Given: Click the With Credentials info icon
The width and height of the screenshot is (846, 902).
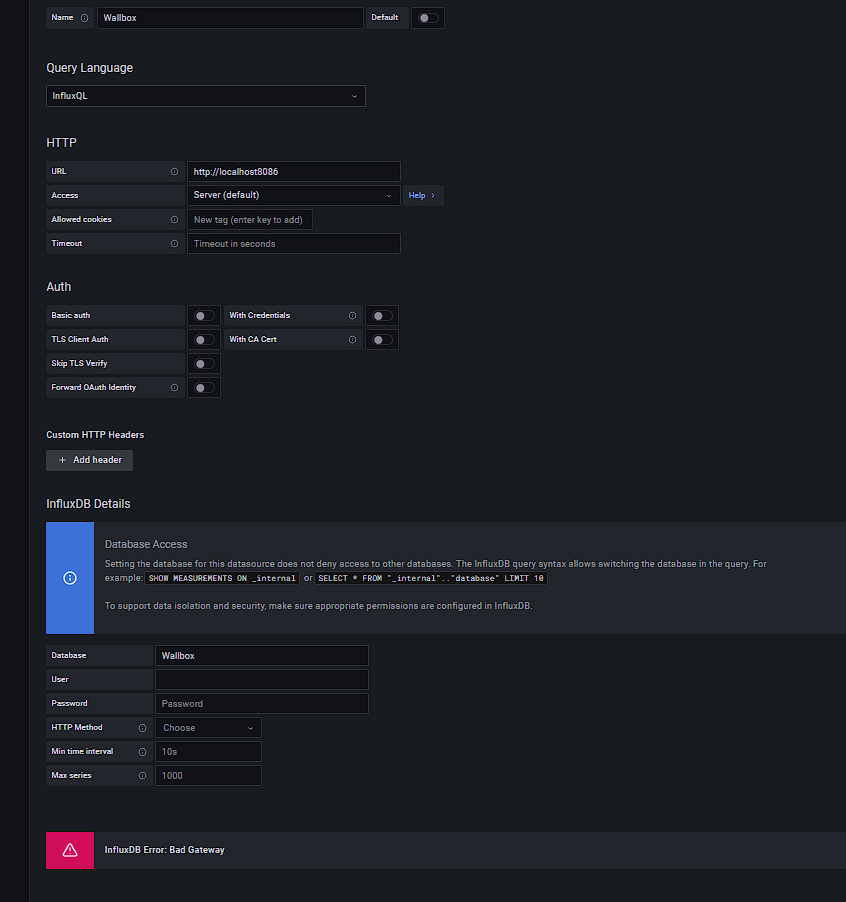Looking at the screenshot, I should (x=352, y=316).
